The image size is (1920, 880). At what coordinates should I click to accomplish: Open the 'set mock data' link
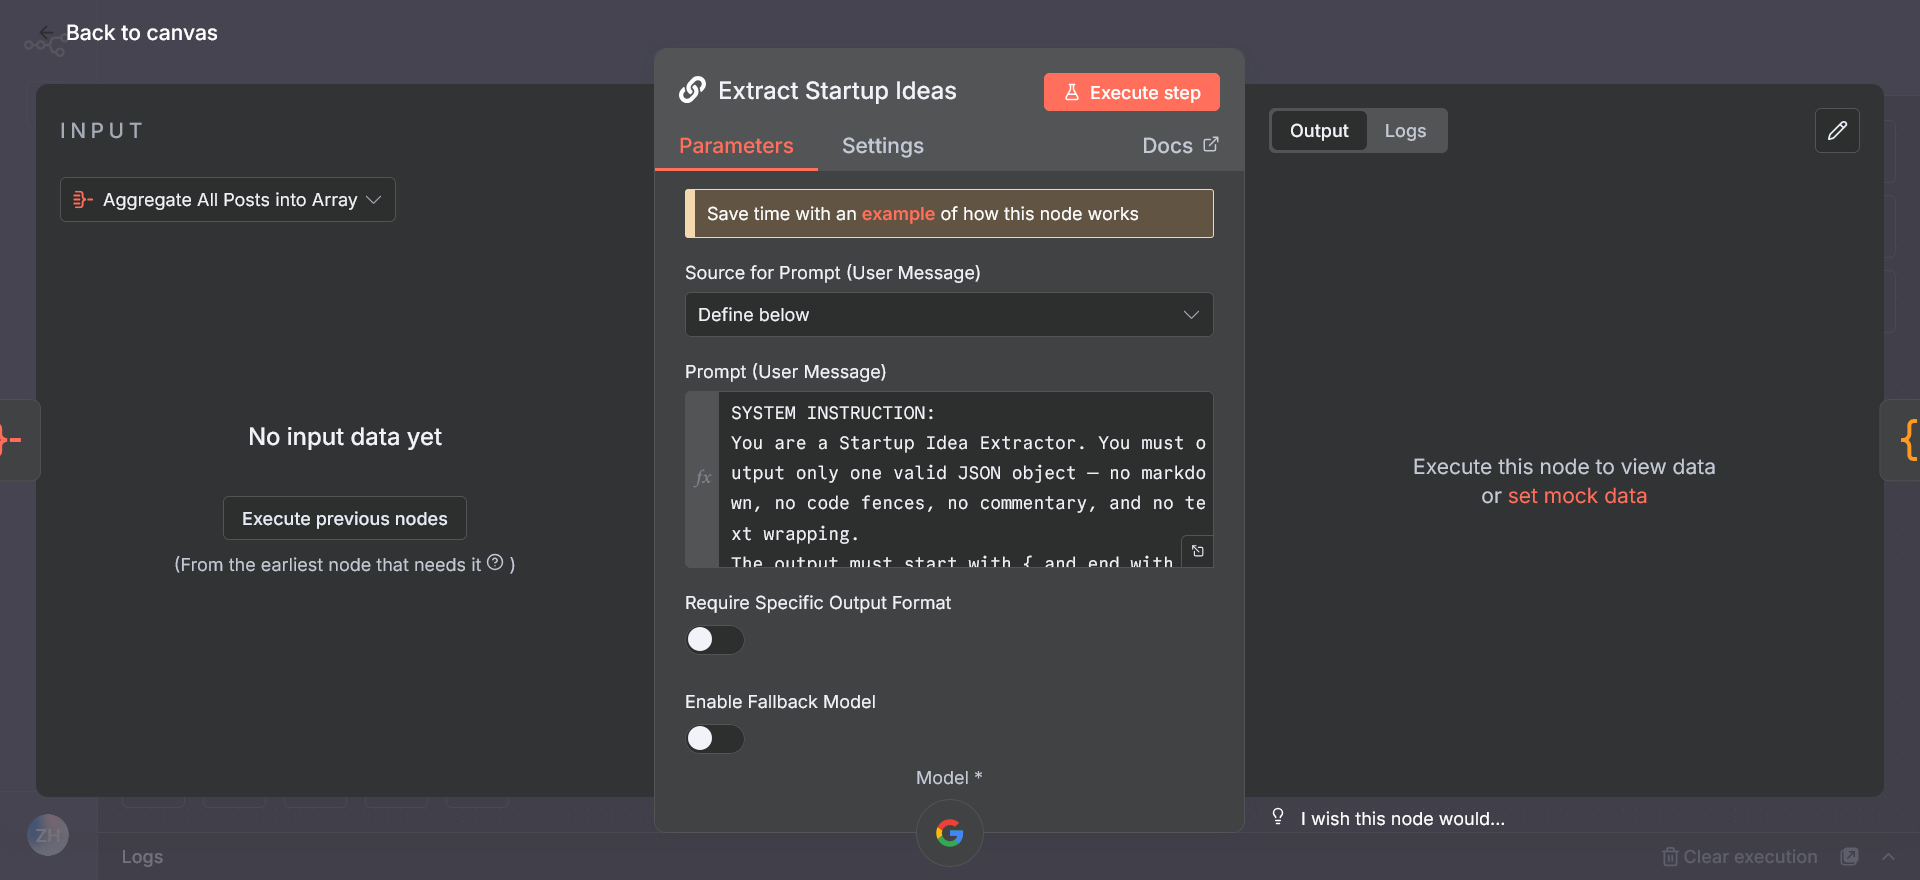tap(1576, 496)
